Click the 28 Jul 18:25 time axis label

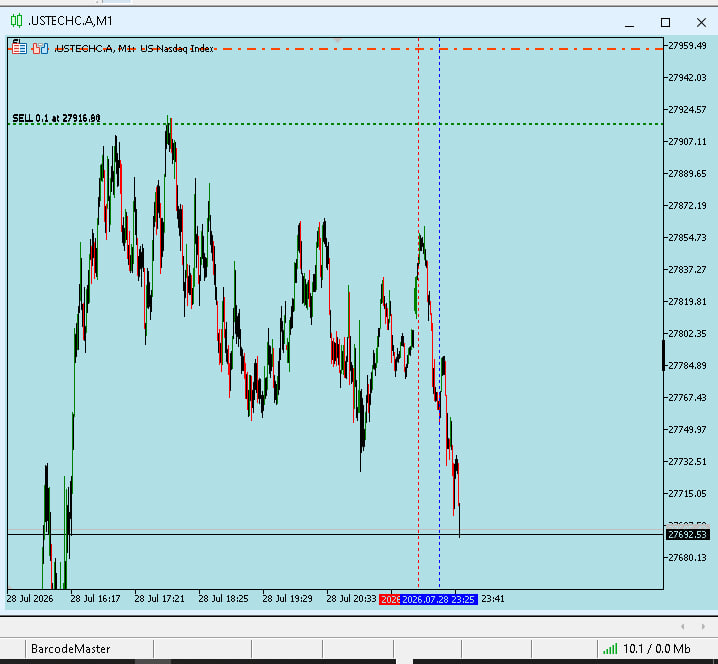coord(223,599)
